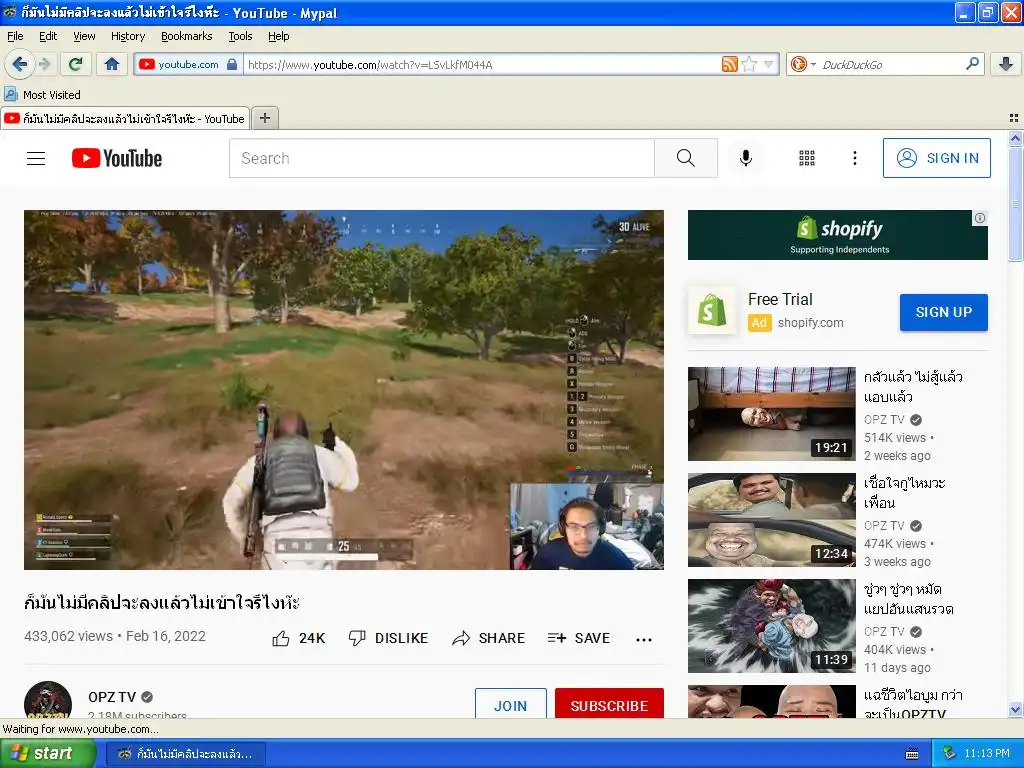Like the video with thumbs up icon
Image resolution: width=1024 pixels, height=768 pixels.
pyautogui.click(x=281, y=638)
